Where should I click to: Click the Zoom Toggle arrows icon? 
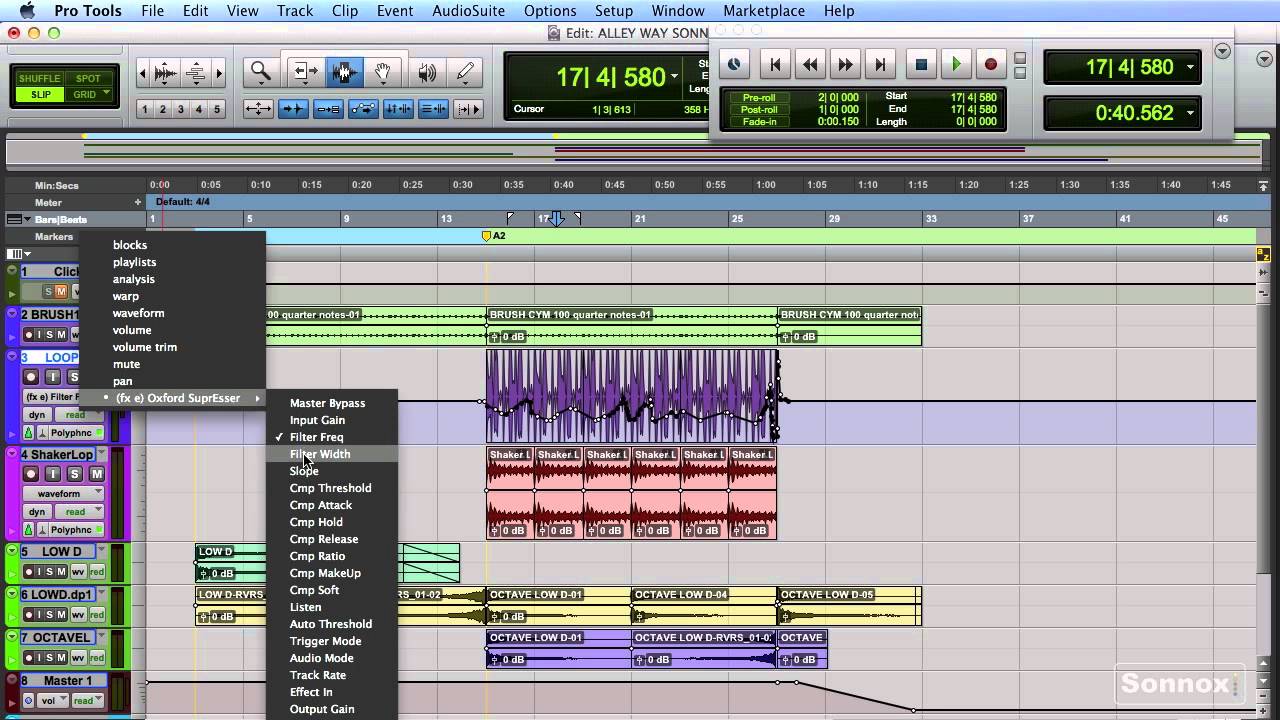tap(258, 109)
